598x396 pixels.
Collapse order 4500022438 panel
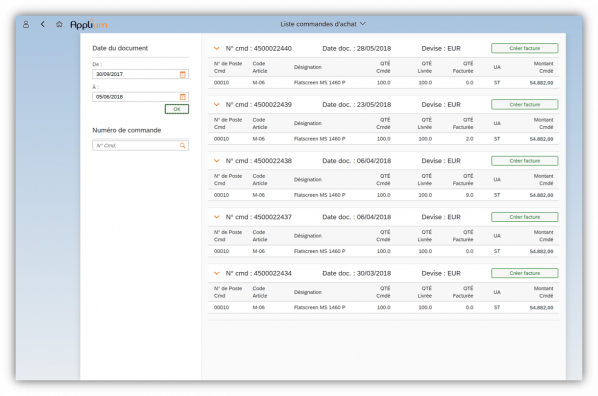pyautogui.click(x=217, y=161)
